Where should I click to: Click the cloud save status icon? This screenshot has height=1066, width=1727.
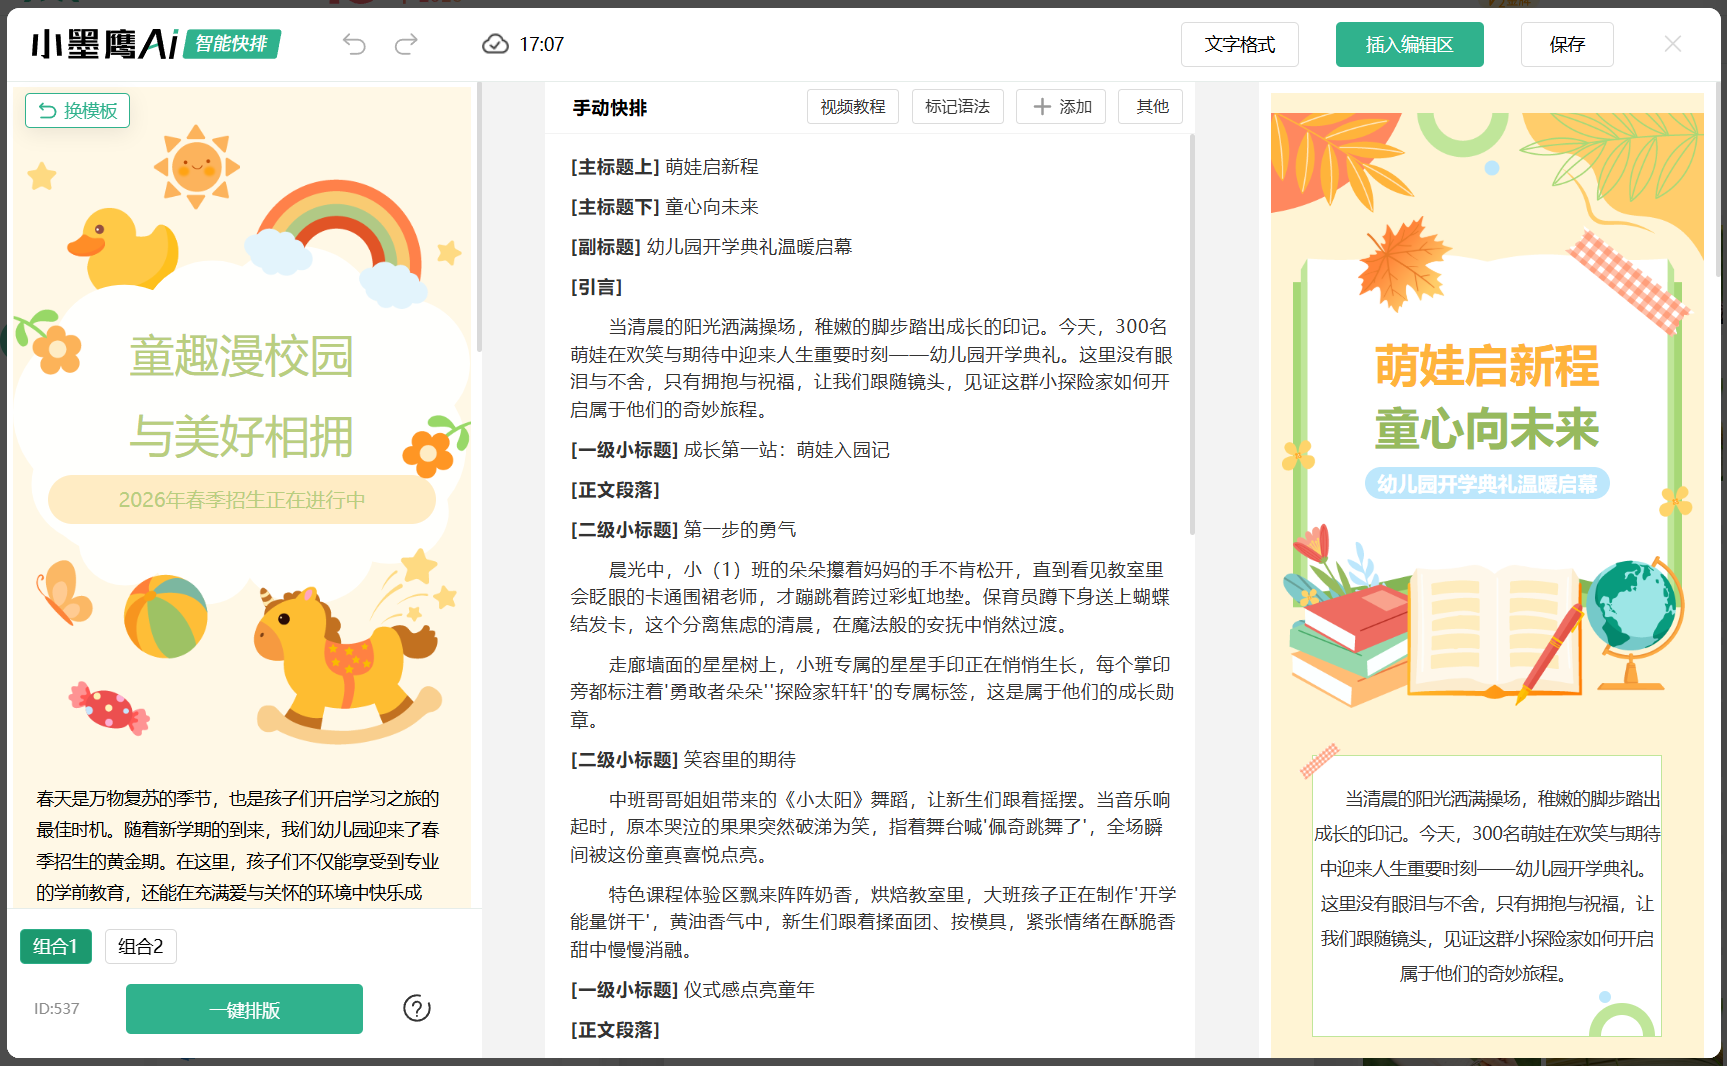tap(495, 44)
